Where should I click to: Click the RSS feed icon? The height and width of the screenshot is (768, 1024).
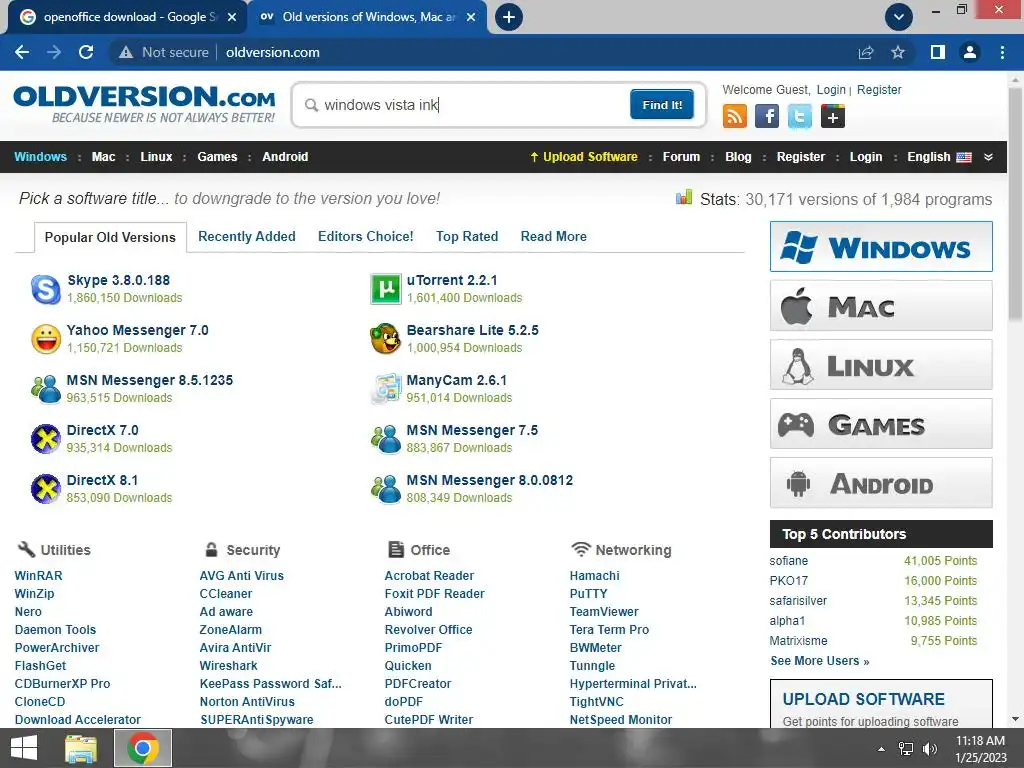(735, 117)
